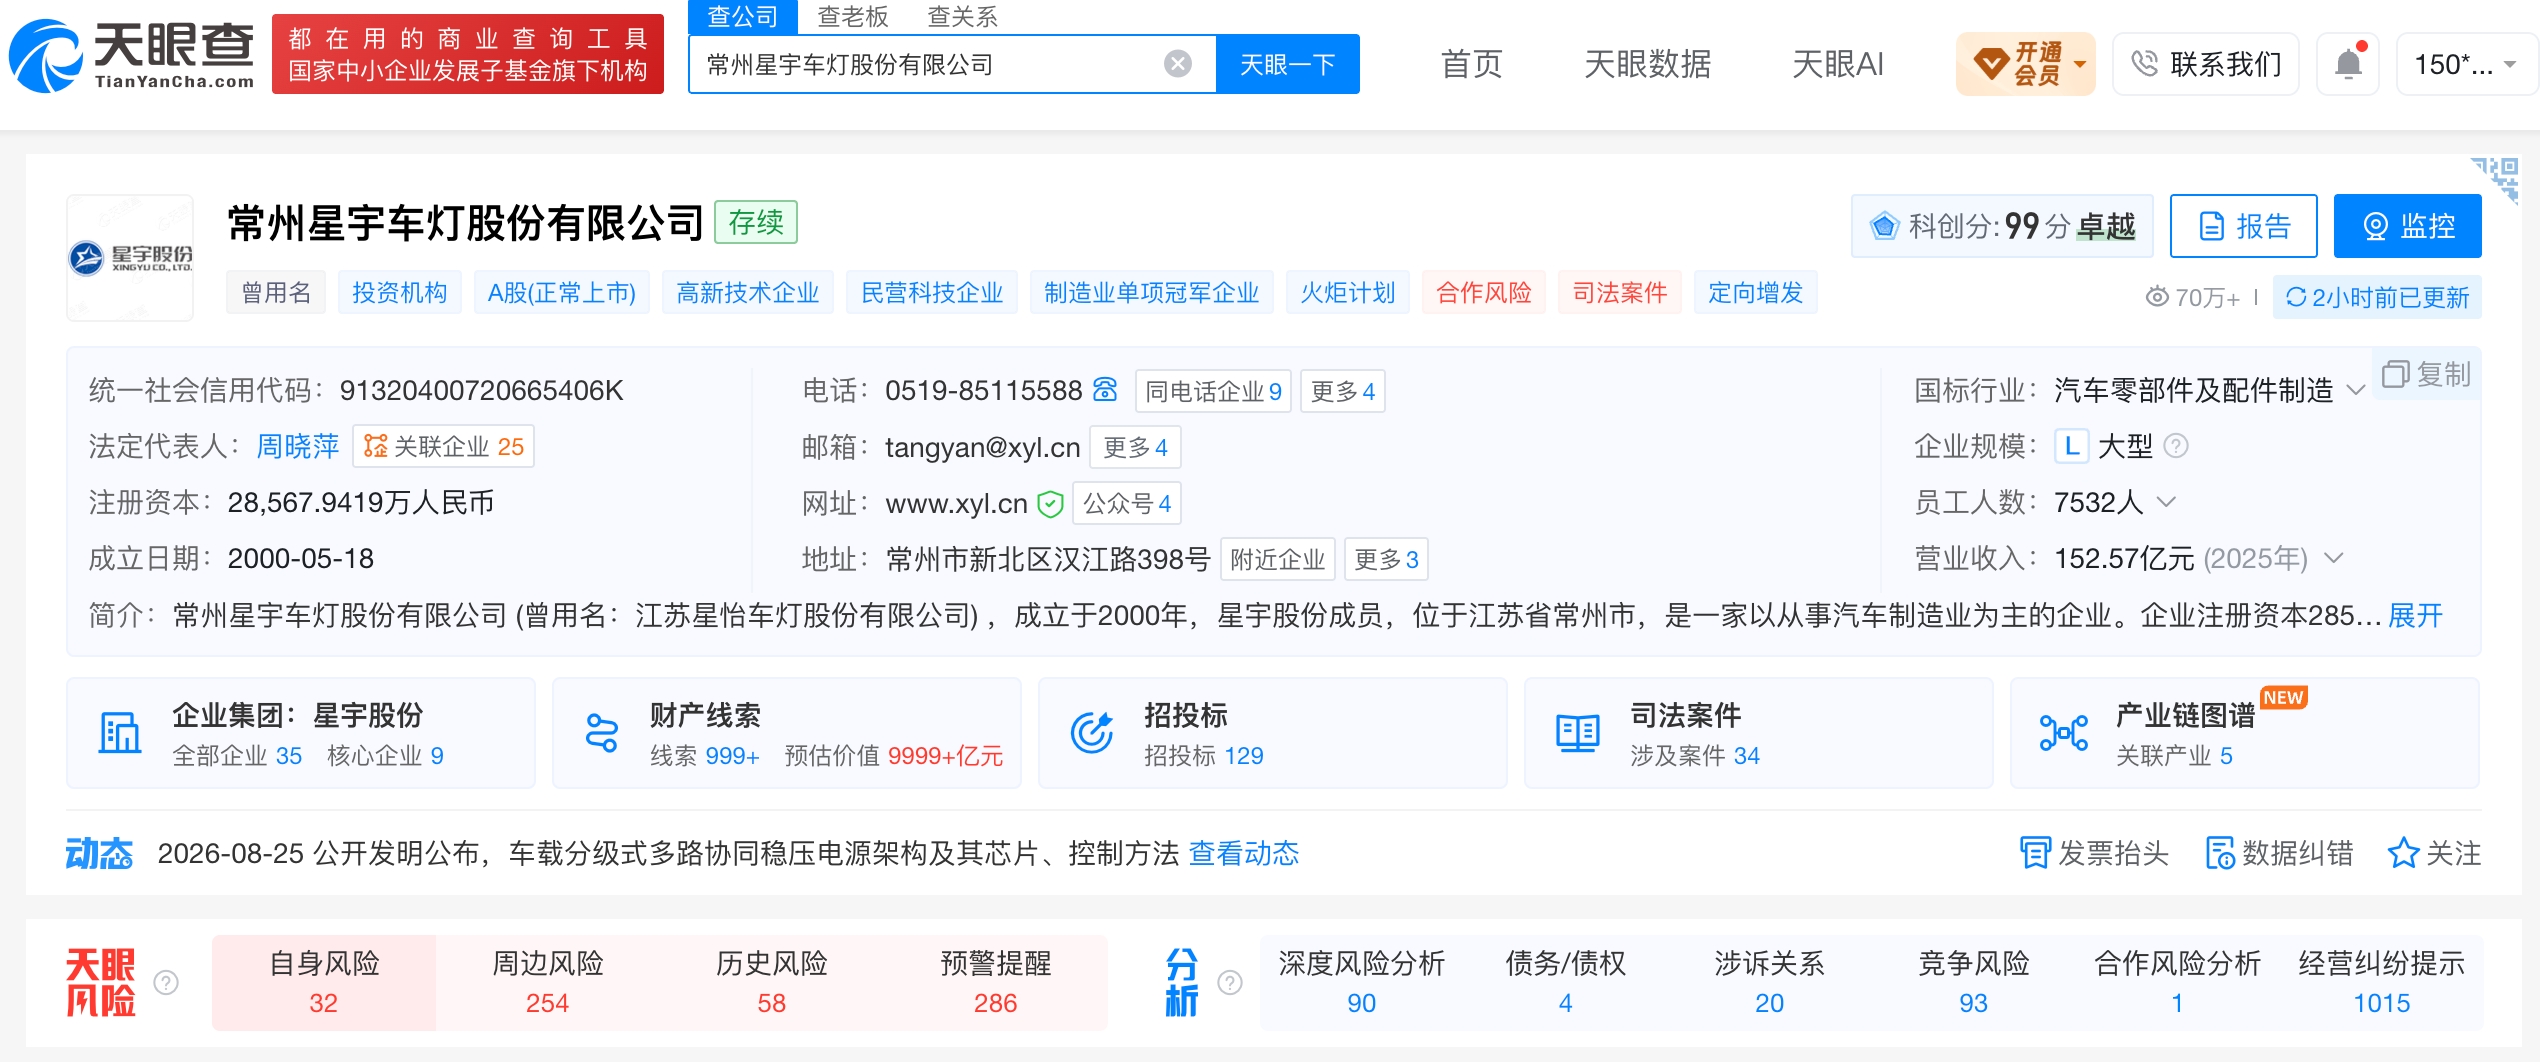
Task: Select the 查公司 search tab
Action: pyautogui.click(x=743, y=16)
